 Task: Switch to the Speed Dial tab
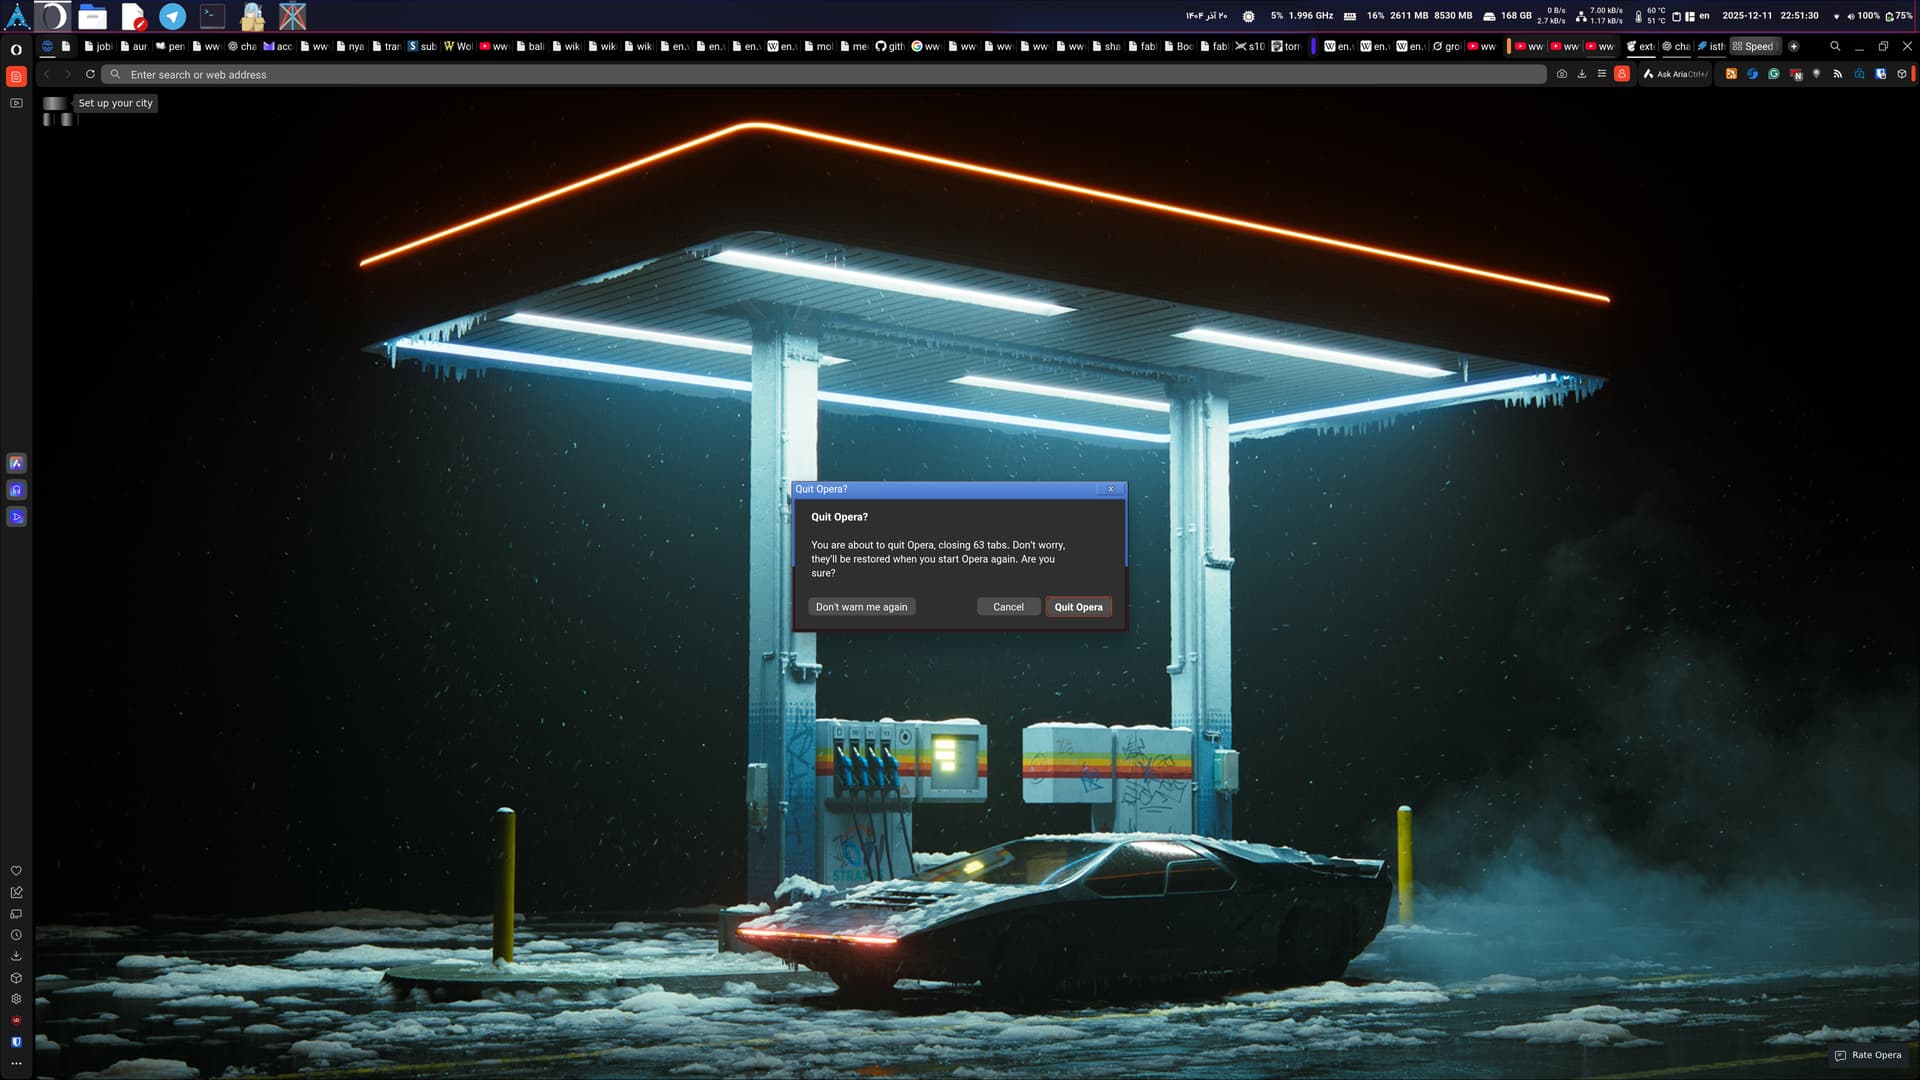point(1754,46)
